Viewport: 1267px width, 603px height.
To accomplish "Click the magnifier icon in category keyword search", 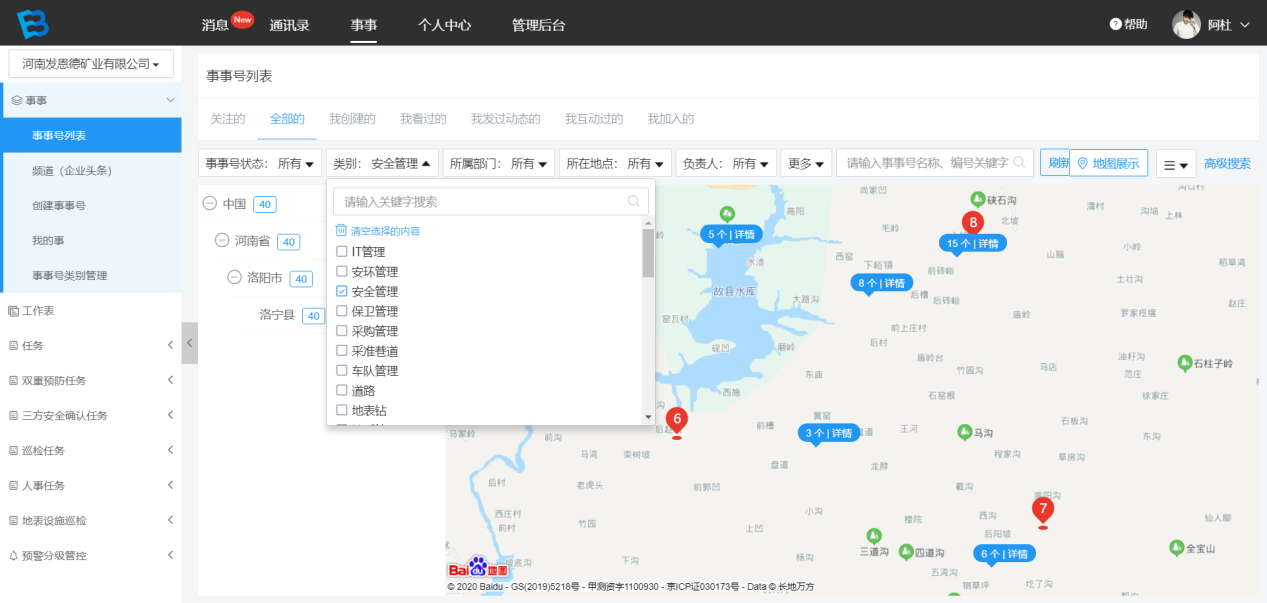I will point(634,201).
